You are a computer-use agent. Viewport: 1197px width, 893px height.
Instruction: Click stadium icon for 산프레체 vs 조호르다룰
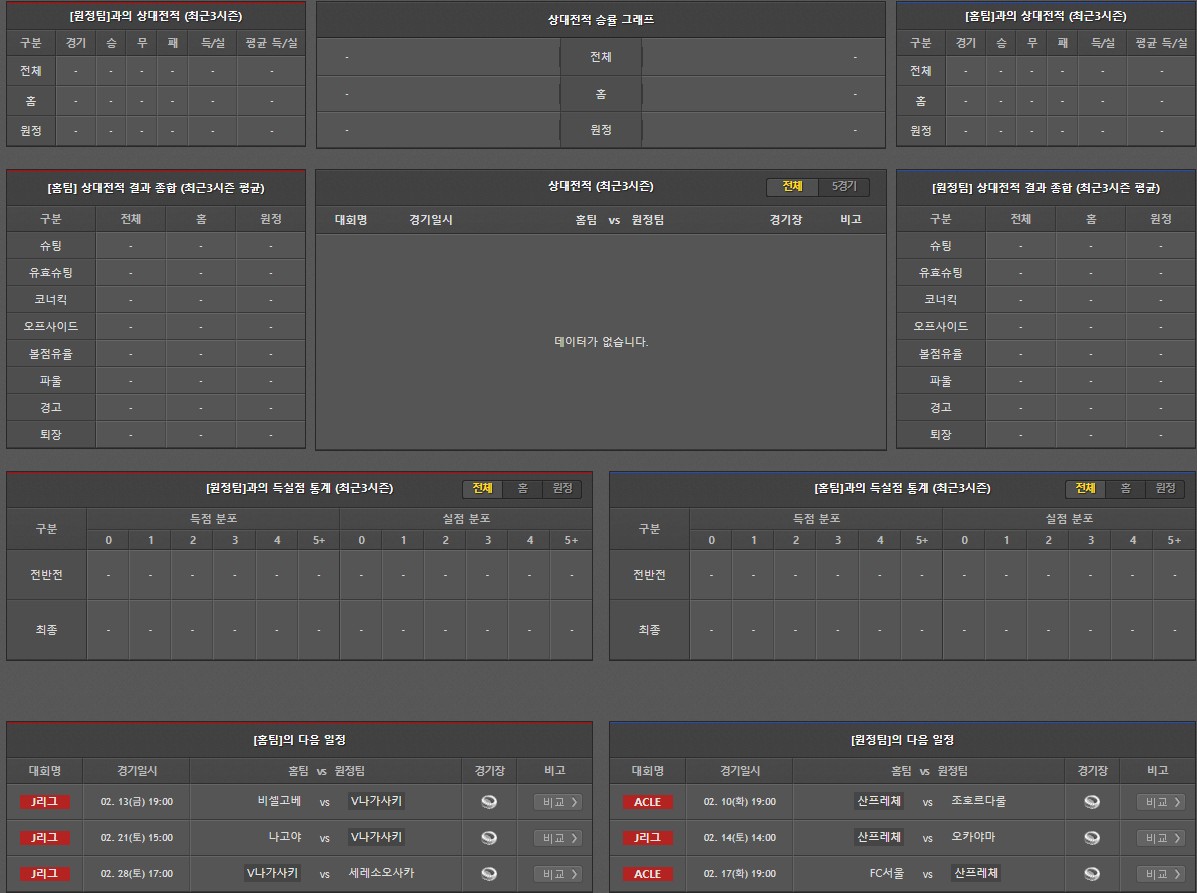pyautogui.click(x=1092, y=802)
